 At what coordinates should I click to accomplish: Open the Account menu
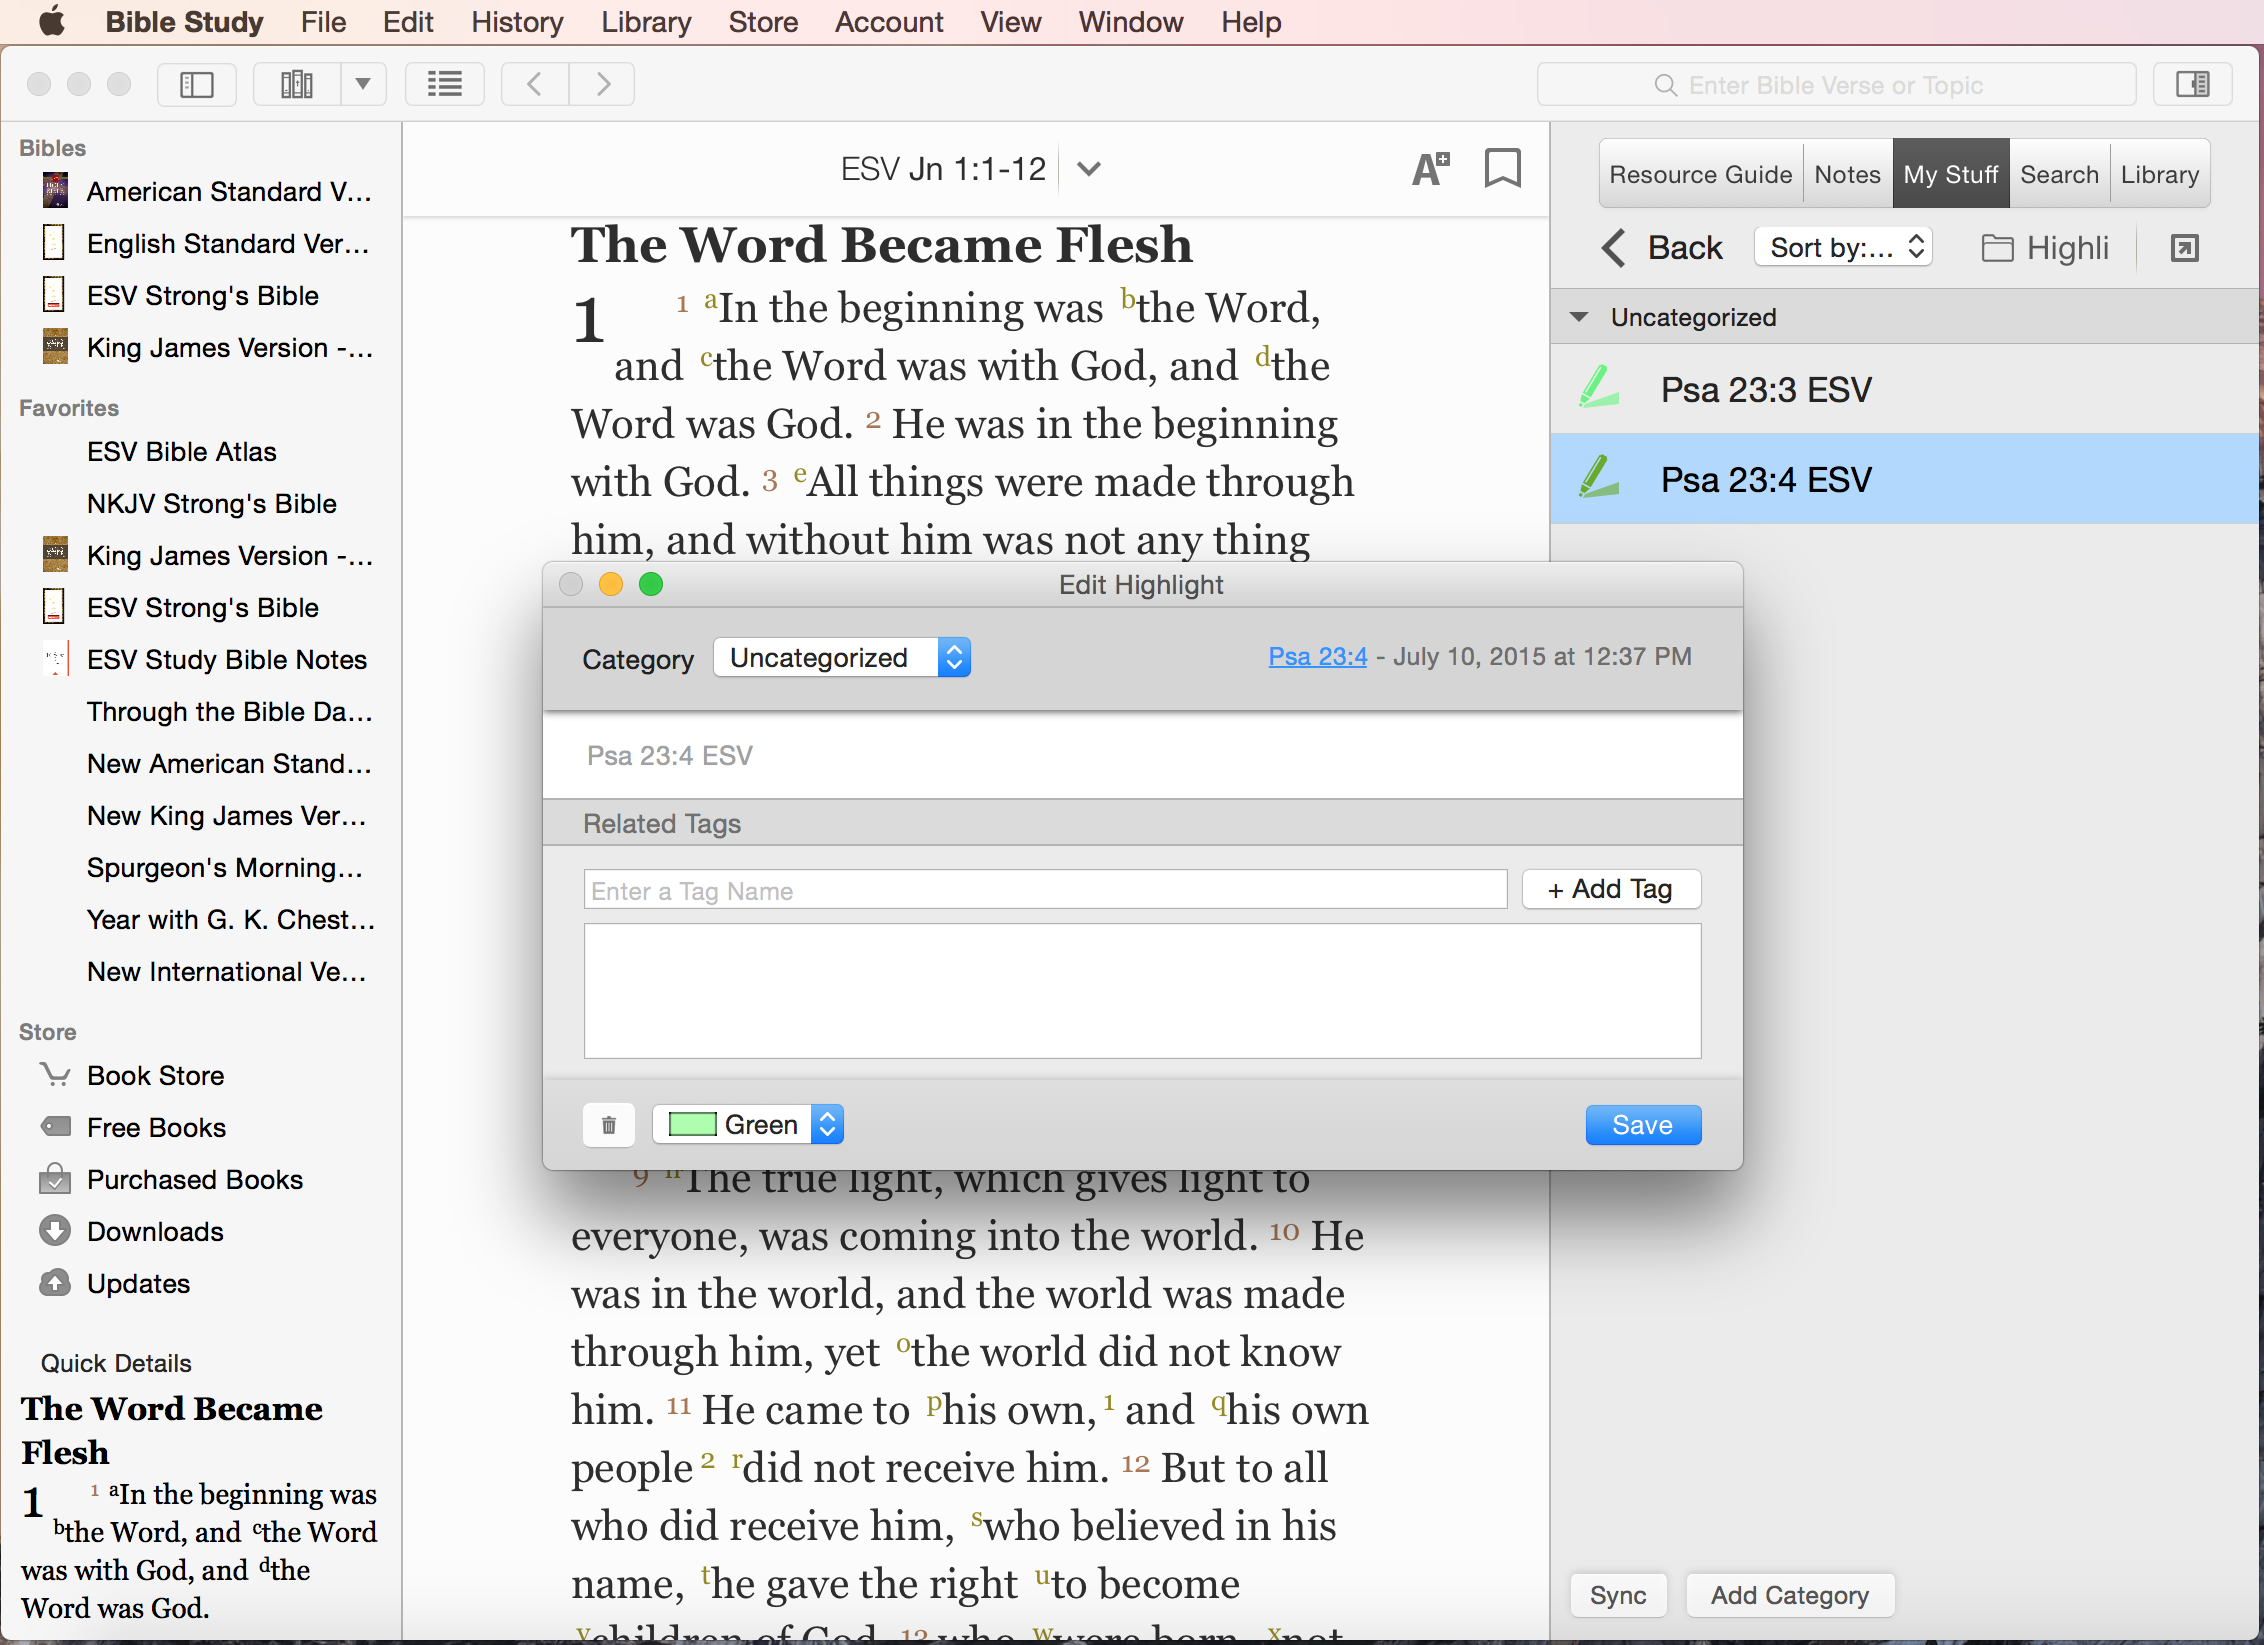click(x=889, y=22)
